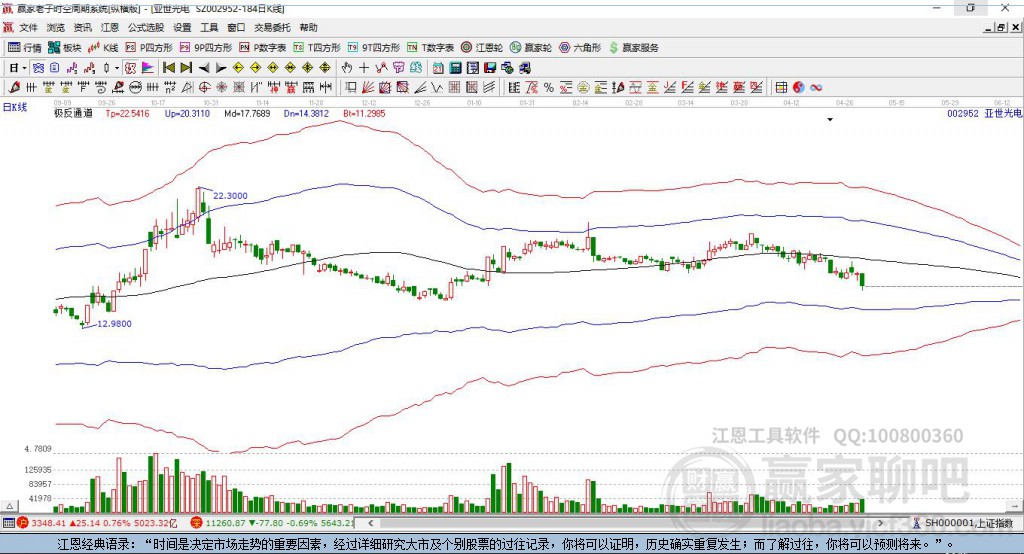Open the 交易委托 menu
The image size is (1024, 554).
click(x=272, y=27)
